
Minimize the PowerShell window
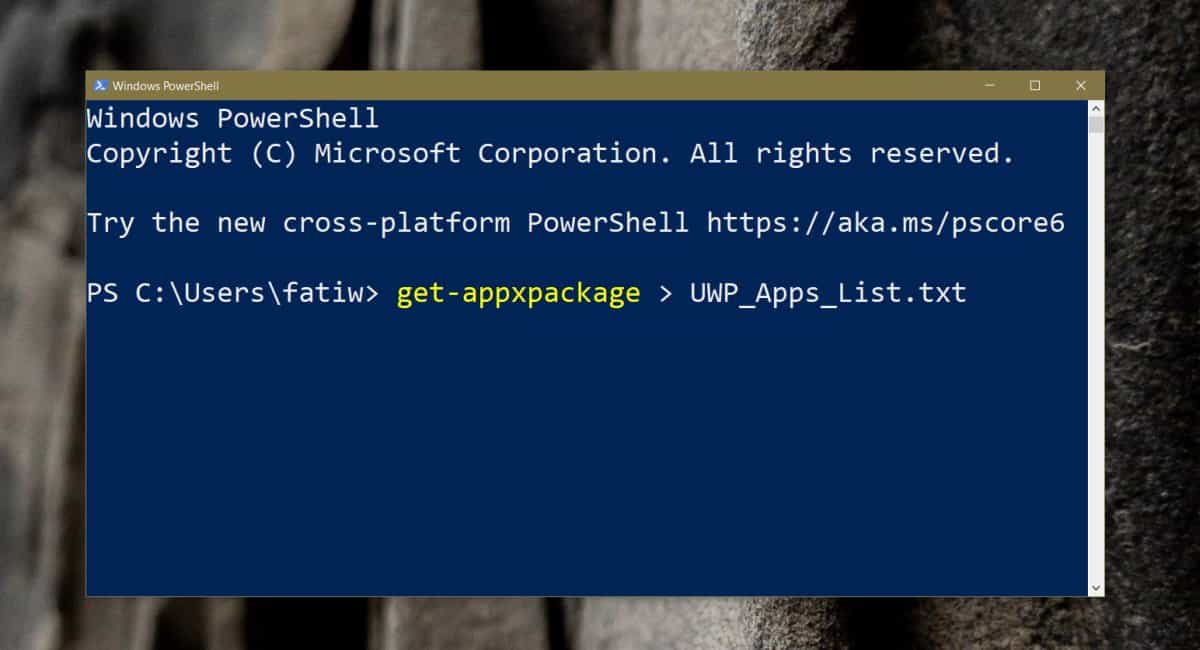[989, 86]
